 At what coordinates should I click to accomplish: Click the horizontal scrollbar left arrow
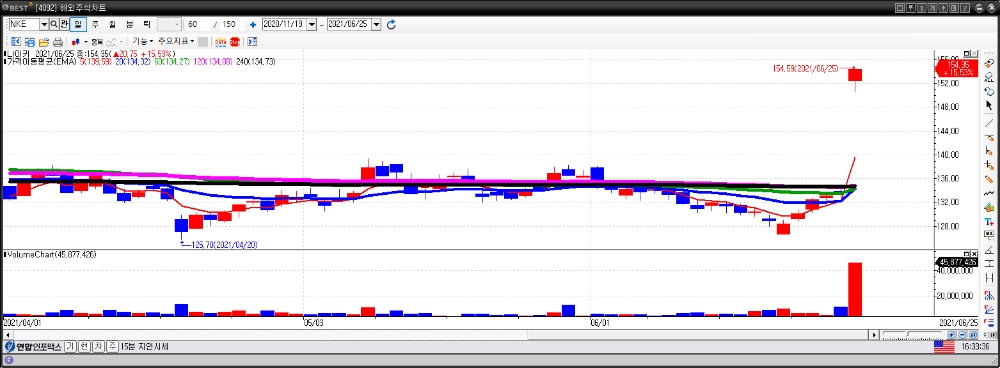8,334
